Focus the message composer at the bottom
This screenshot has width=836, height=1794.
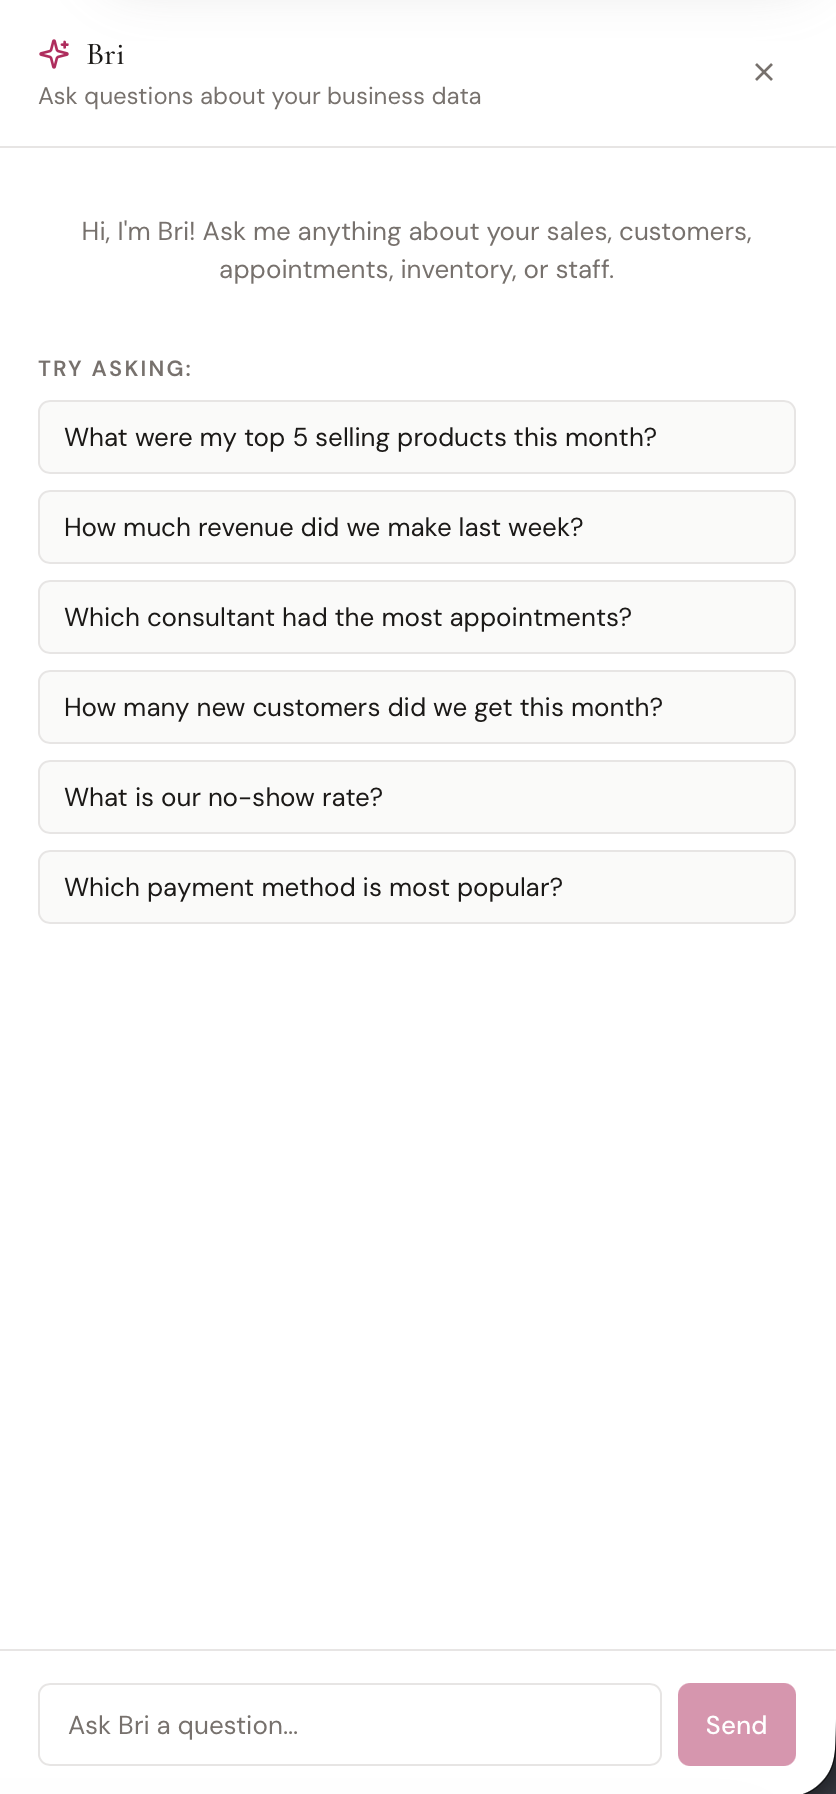pyautogui.click(x=349, y=1724)
